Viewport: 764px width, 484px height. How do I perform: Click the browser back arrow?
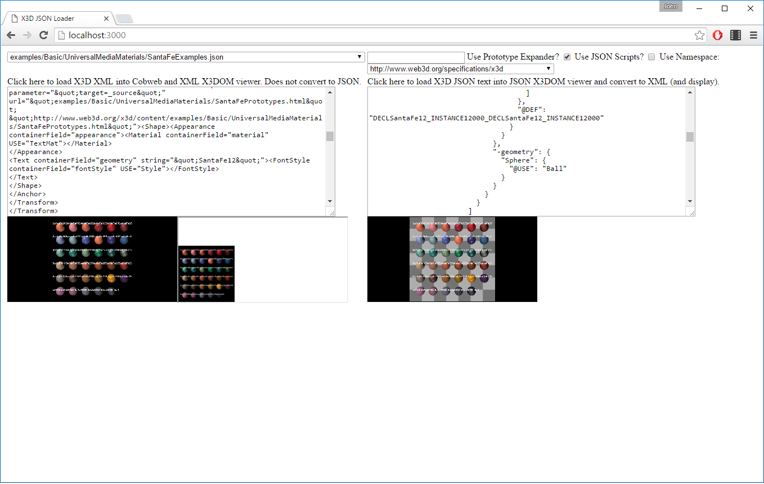point(11,35)
